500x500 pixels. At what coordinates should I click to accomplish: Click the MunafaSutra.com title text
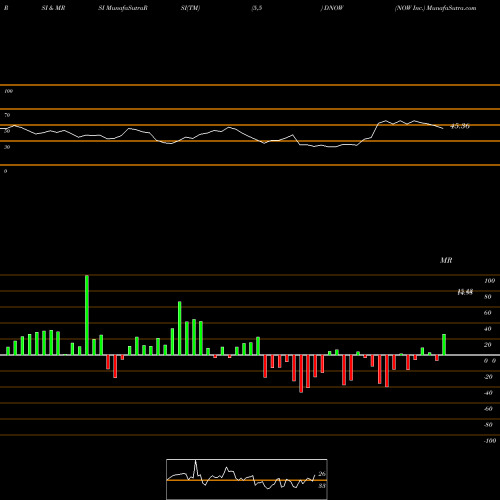coord(451,8)
